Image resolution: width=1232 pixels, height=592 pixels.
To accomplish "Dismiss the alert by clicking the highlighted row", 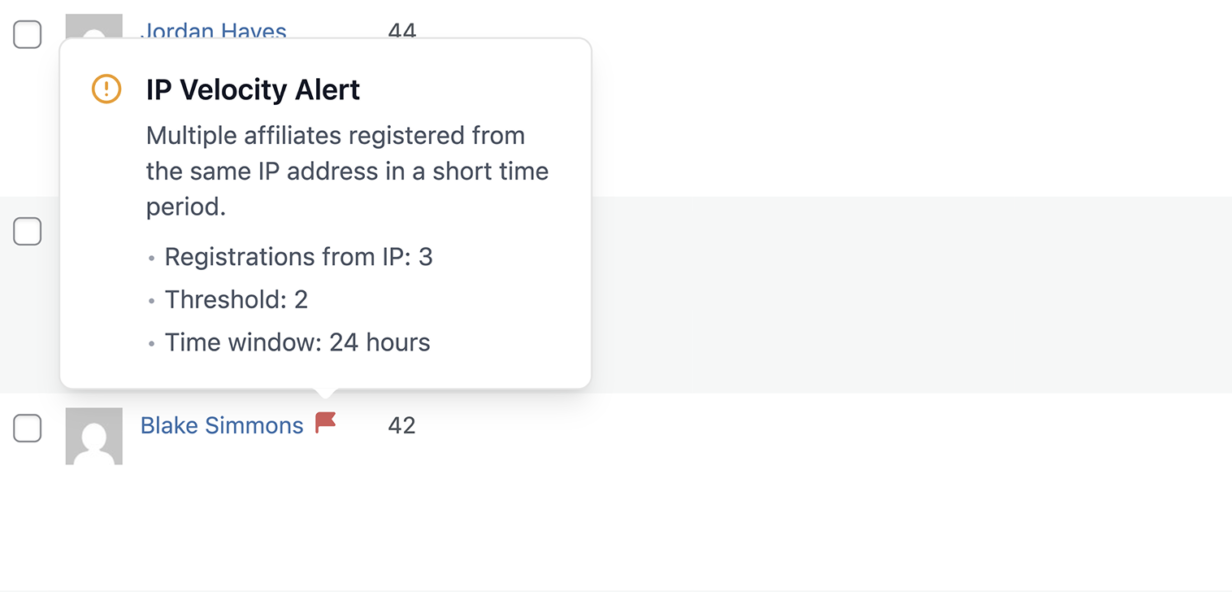I will [x=850, y=295].
